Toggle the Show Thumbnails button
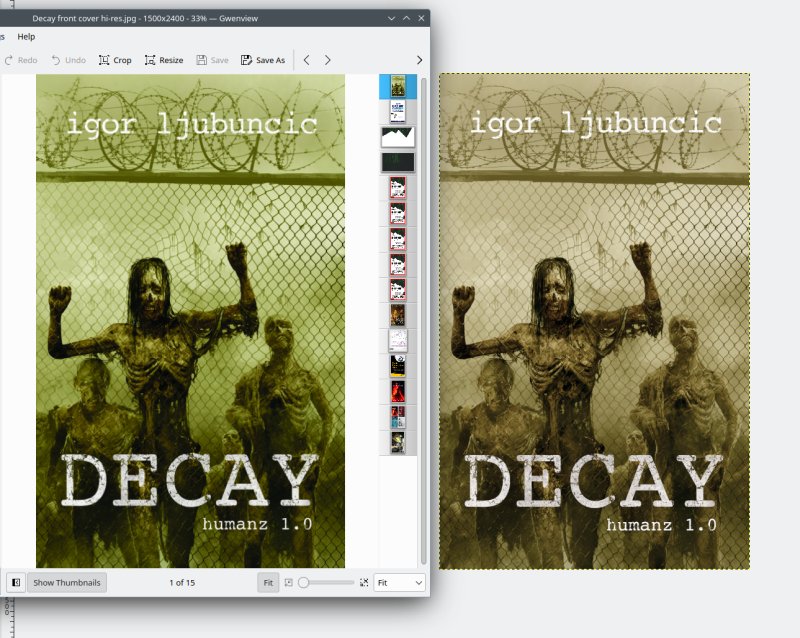Viewport: 800px width, 638px height. (67, 582)
